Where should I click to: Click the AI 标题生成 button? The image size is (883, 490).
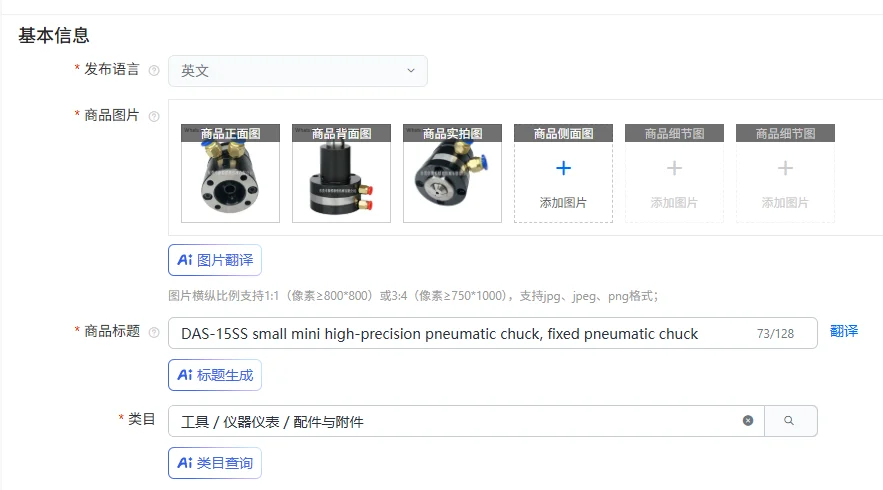215,375
